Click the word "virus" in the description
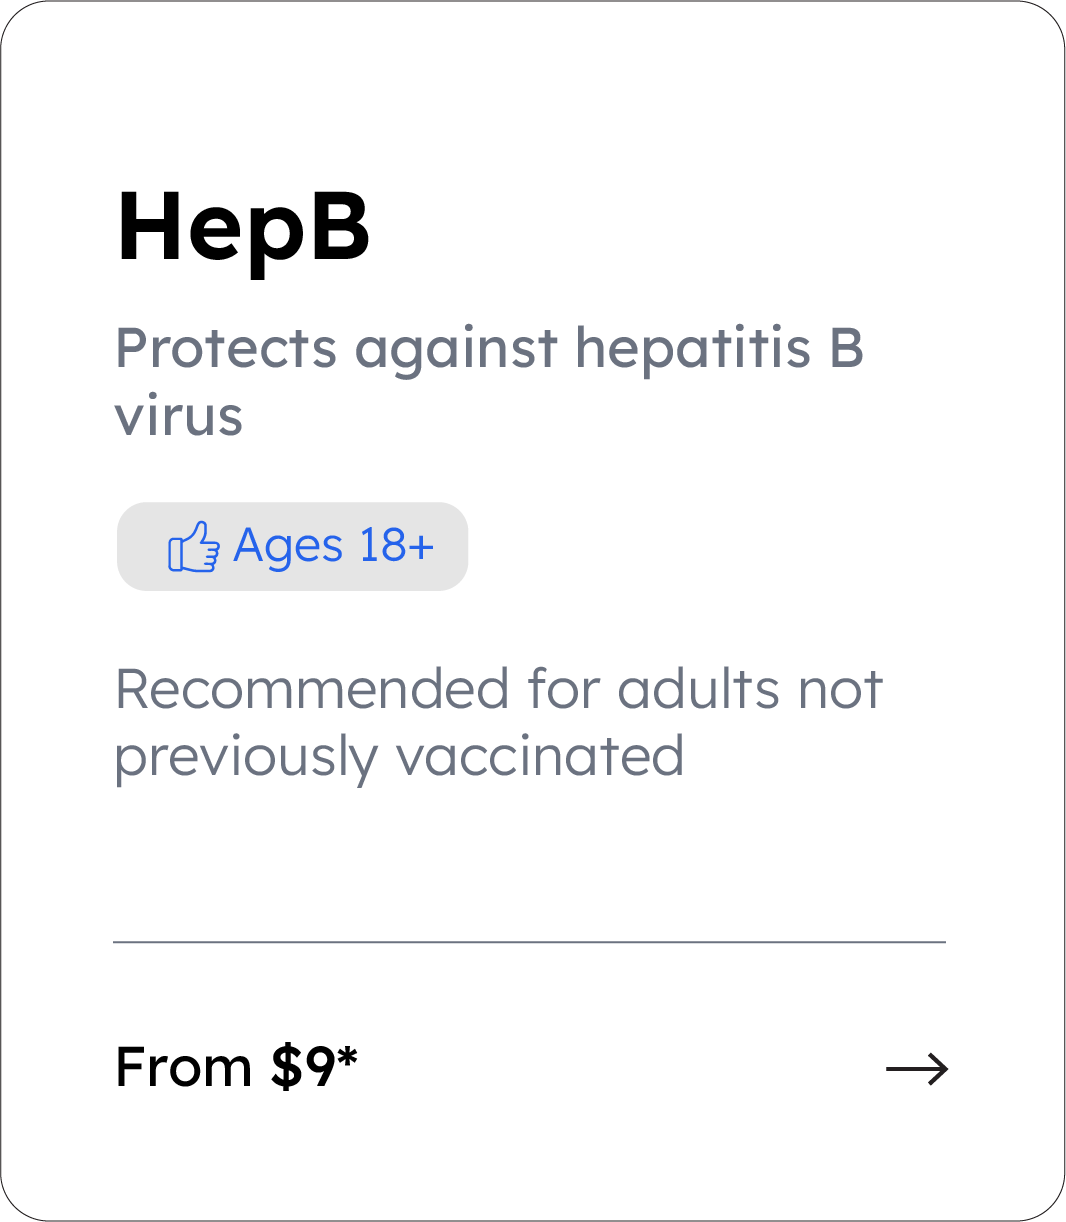This screenshot has width=1066, height=1222. tap(179, 416)
